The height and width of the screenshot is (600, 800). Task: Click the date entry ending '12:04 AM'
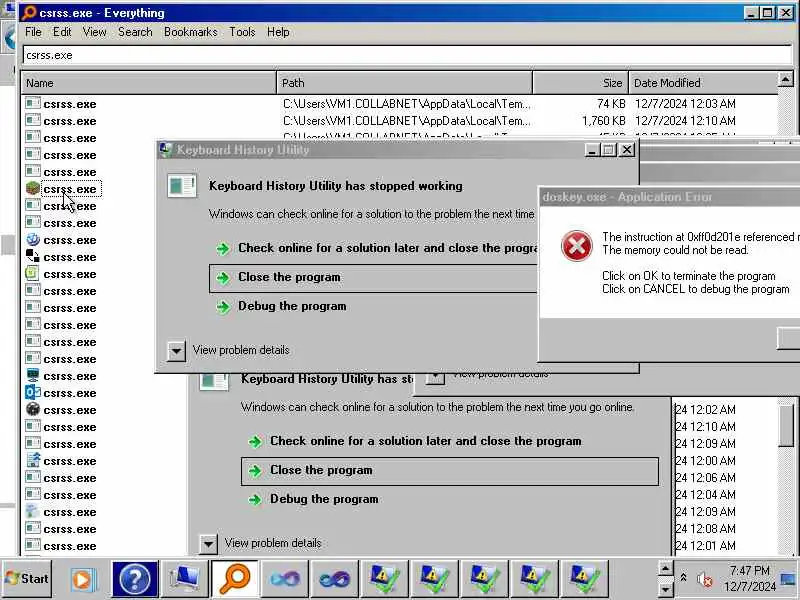tap(705, 494)
